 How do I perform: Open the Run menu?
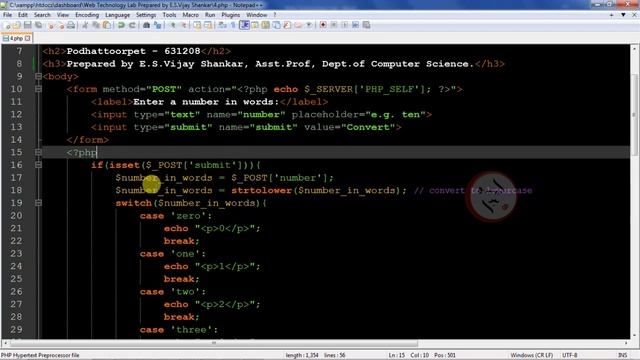pyautogui.click(x=210, y=15)
